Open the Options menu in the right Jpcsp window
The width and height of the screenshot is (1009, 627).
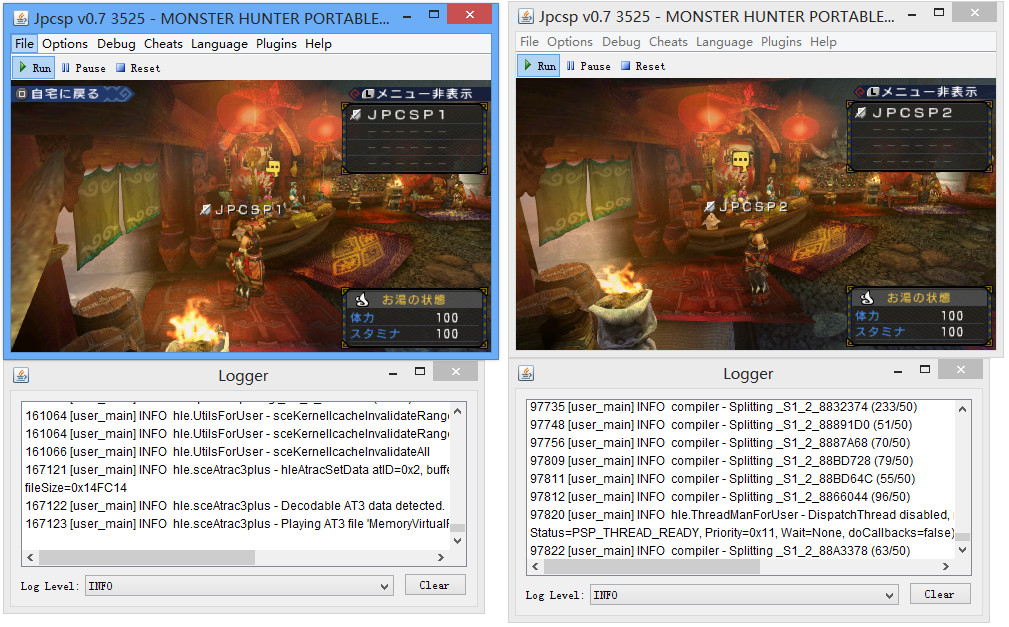[570, 42]
